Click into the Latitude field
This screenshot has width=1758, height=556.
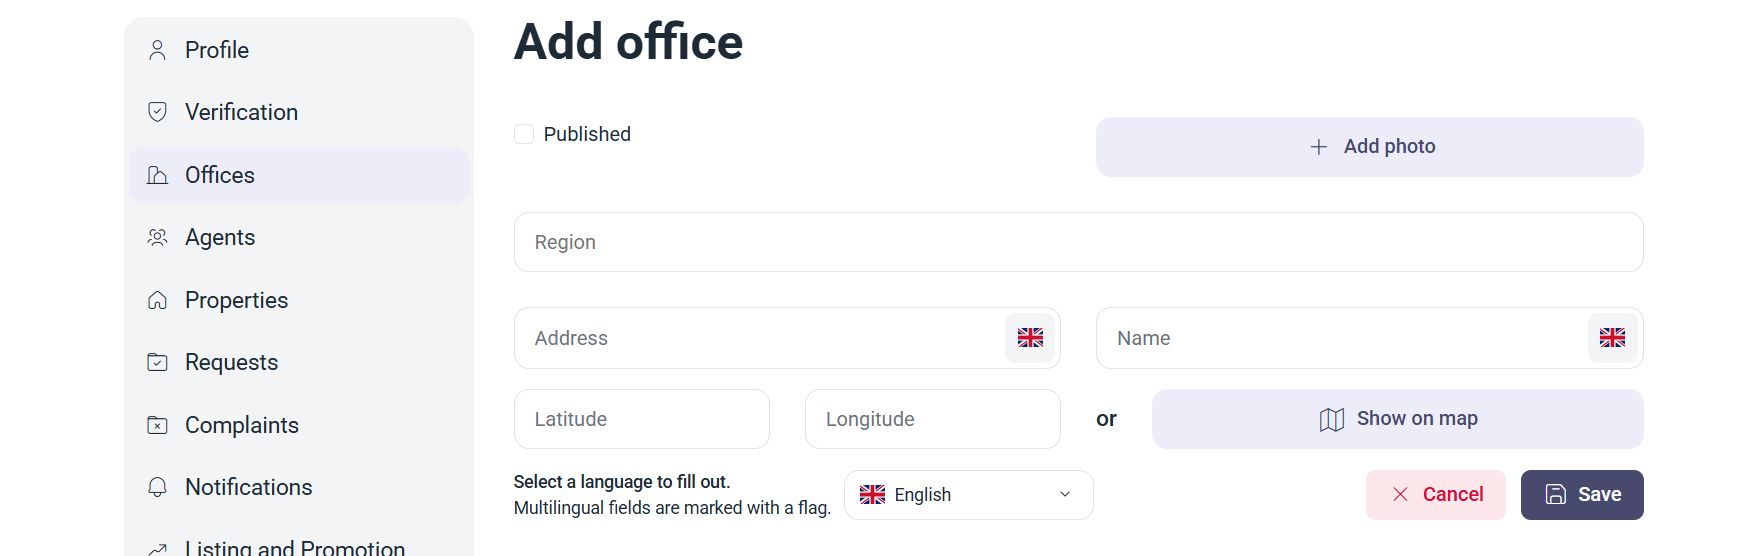point(642,419)
